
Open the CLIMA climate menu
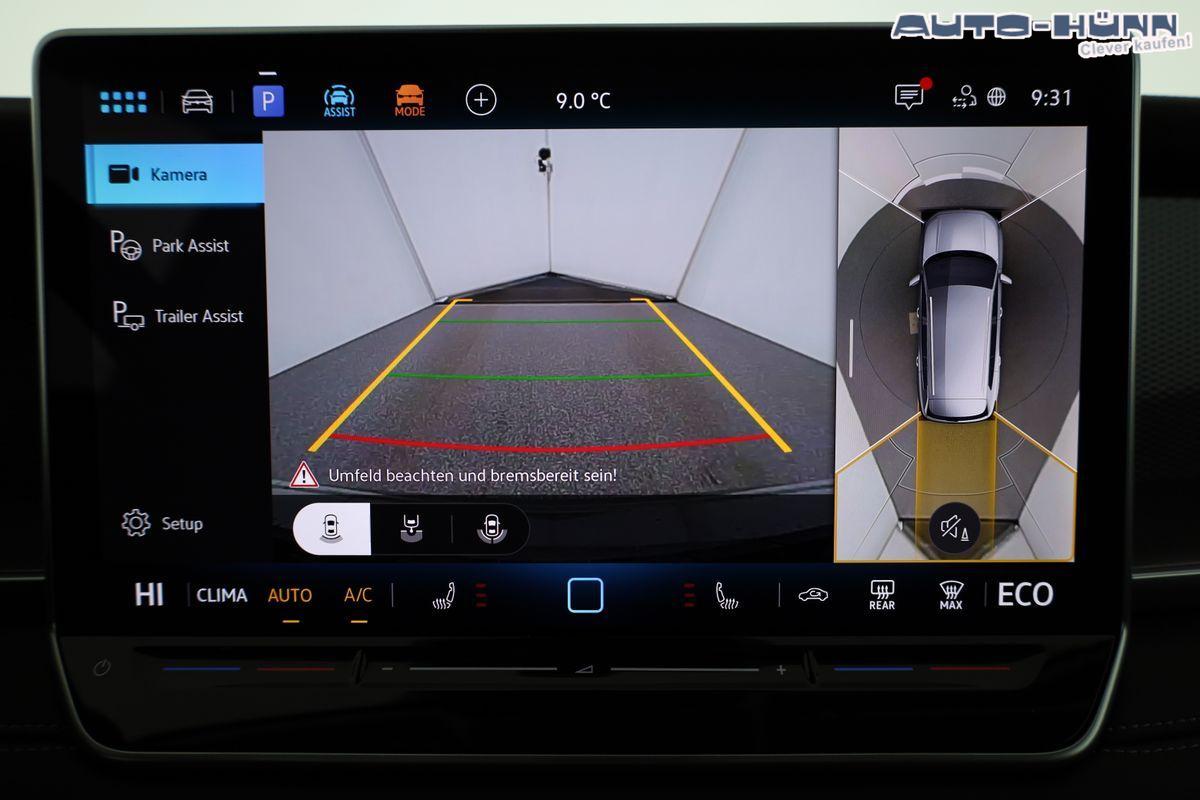coord(221,595)
